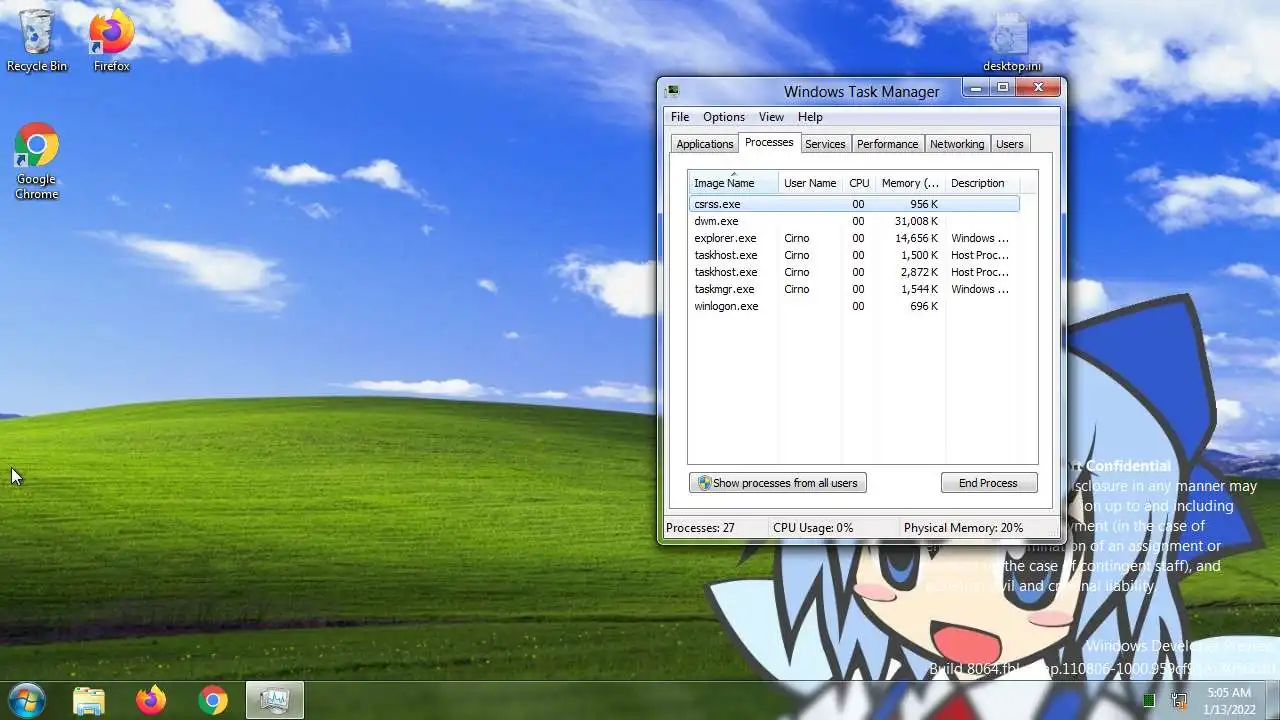
Task: Select the Google Chrome desktop shortcut
Action: 37,161
